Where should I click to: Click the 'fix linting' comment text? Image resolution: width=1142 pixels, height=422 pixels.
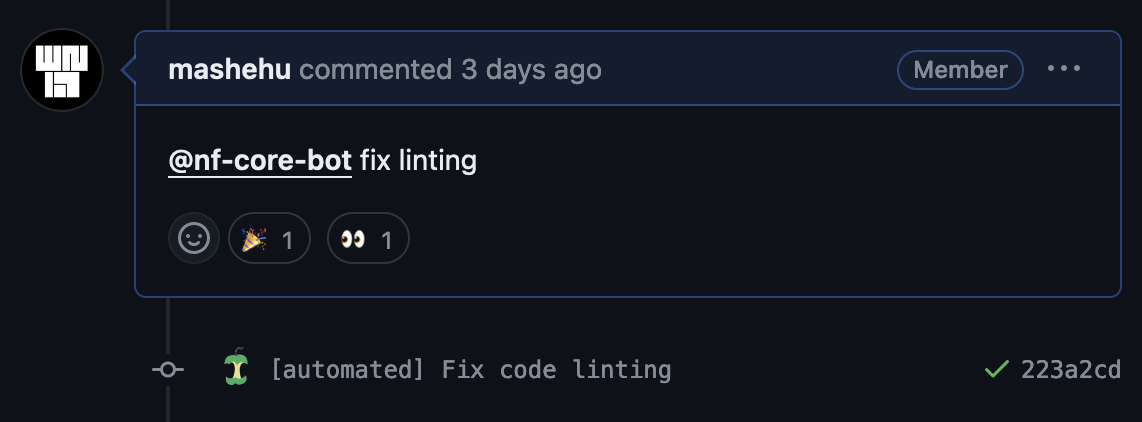pos(418,160)
